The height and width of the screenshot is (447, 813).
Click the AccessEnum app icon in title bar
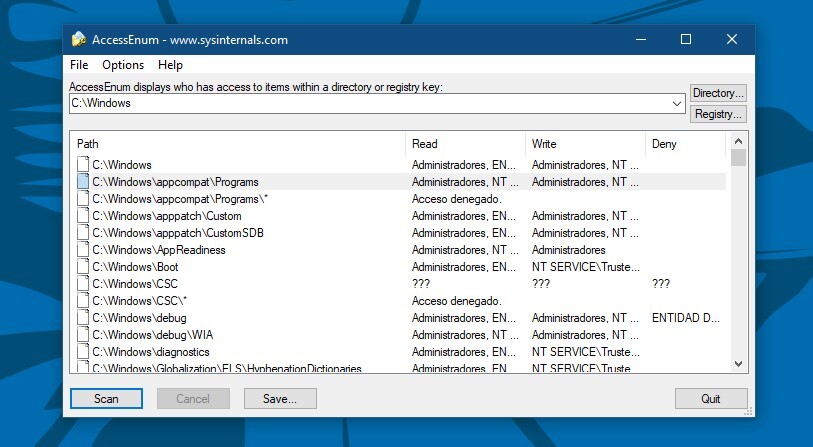(79, 39)
